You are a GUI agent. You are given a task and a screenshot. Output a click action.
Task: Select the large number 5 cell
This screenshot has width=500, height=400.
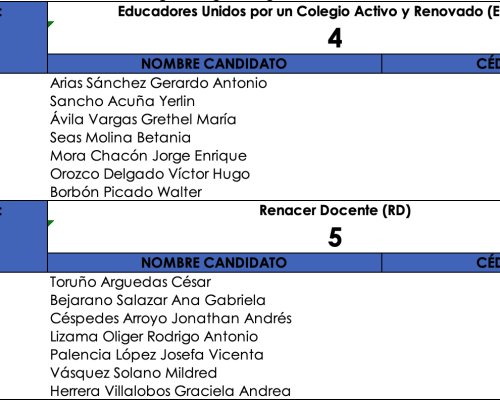[x=335, y=237]
